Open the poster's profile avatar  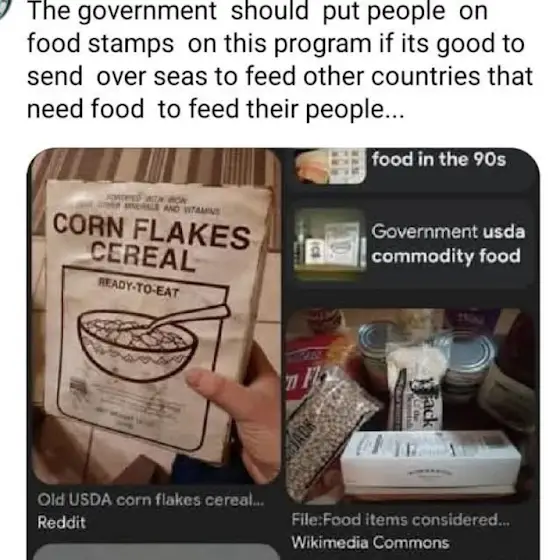[5, 9]
